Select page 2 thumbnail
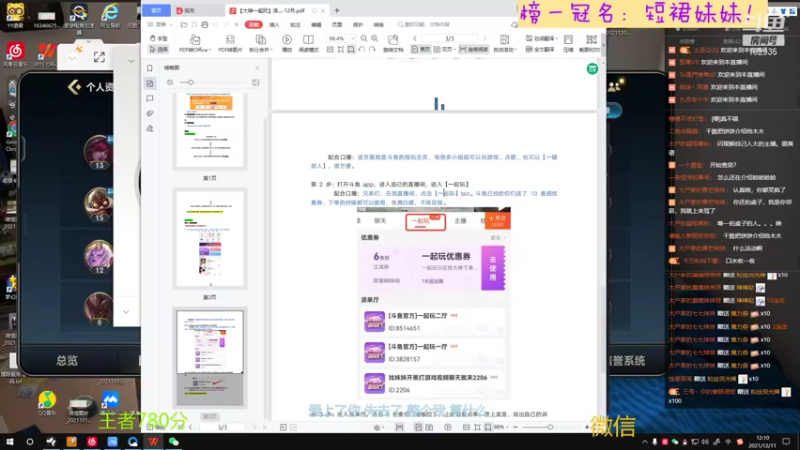 [x=210, y=238]
